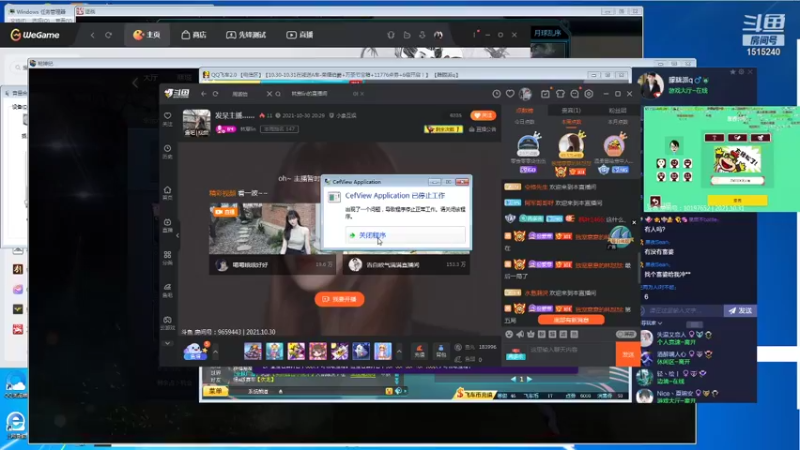Open favorites heart icon in Douyu title bar
This screenshot has height=450, width=800.
point(510,94)
